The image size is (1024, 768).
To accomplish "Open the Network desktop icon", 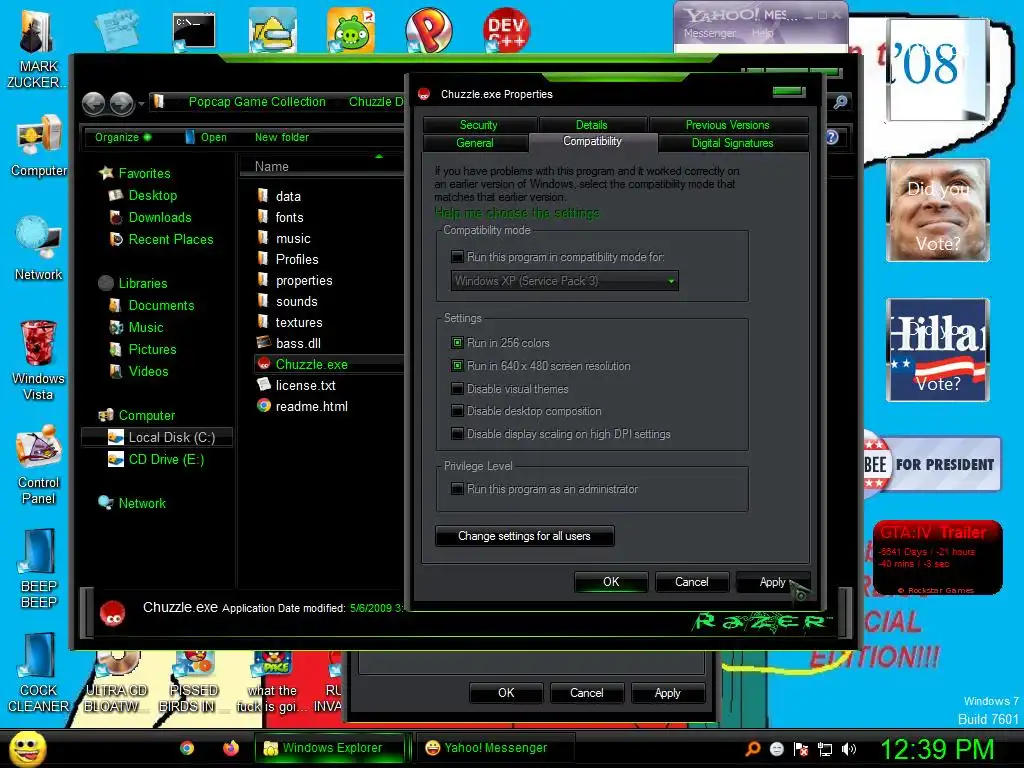I will (x=38, y=248).
